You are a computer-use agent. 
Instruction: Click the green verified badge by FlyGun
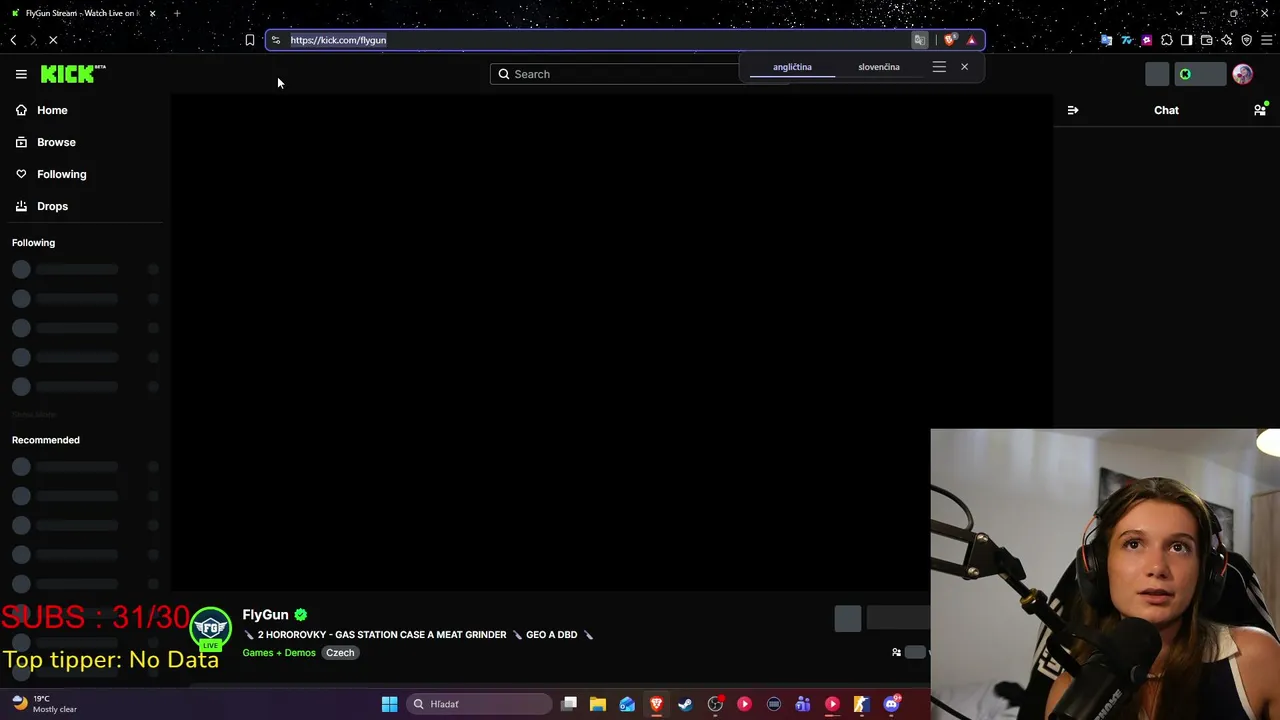click(x=301, y=615)
